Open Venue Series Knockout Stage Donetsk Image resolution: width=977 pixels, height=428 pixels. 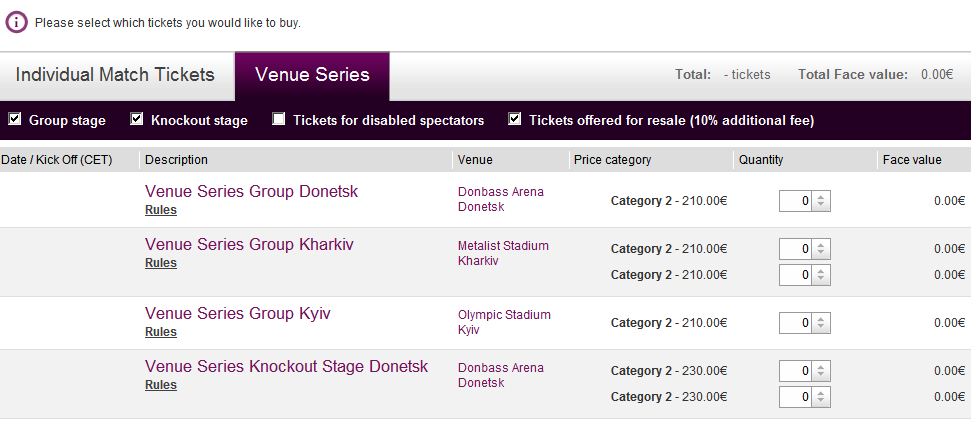[x=286, y=366]
